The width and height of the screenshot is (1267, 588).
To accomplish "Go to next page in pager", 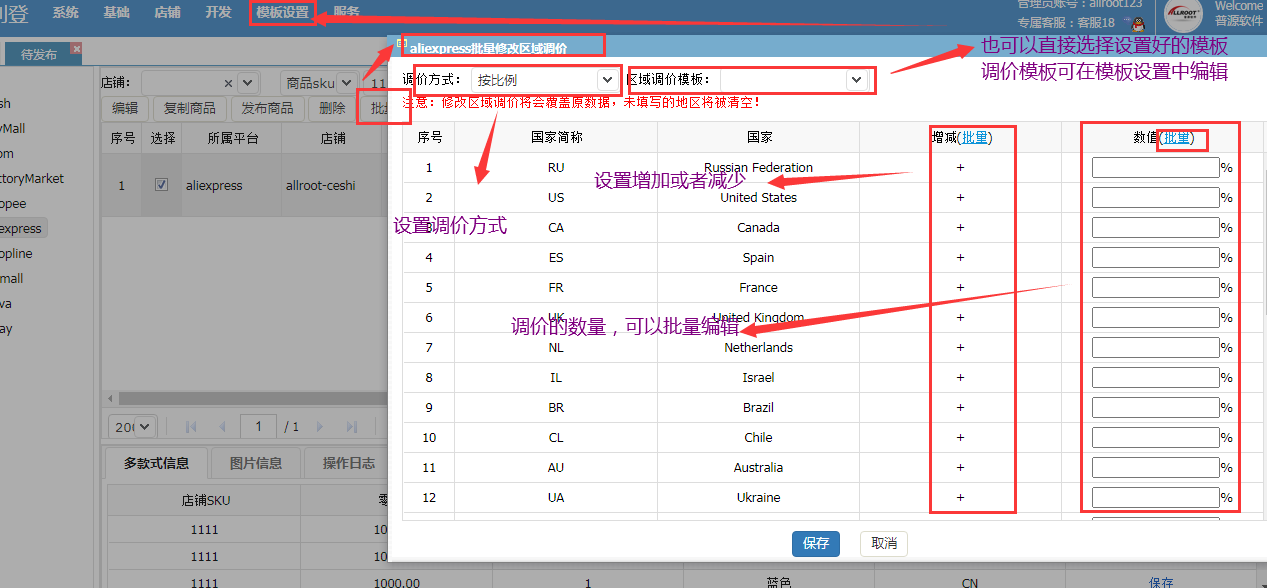I will [322, 427].
